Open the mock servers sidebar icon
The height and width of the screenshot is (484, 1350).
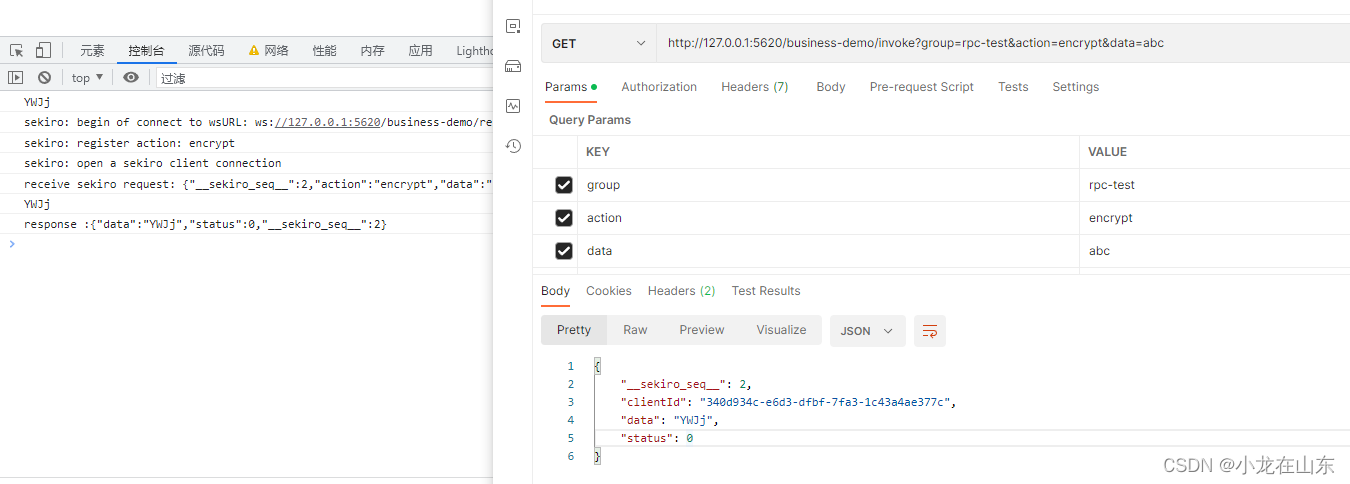pyautogui.click(x=513, y=66)
